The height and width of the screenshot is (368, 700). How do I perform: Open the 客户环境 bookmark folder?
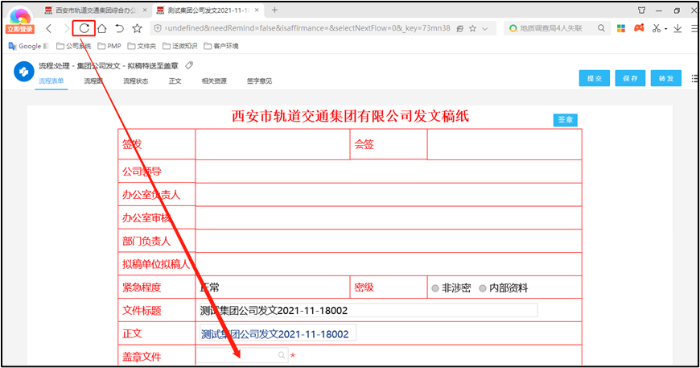tap(221, 46)
